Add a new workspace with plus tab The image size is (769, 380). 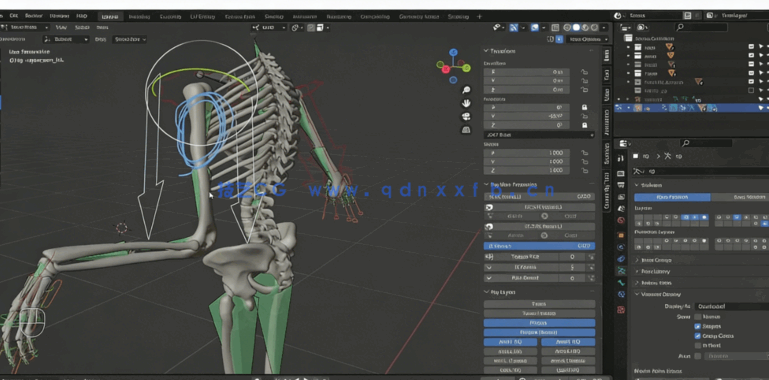[x=480, y=16]
